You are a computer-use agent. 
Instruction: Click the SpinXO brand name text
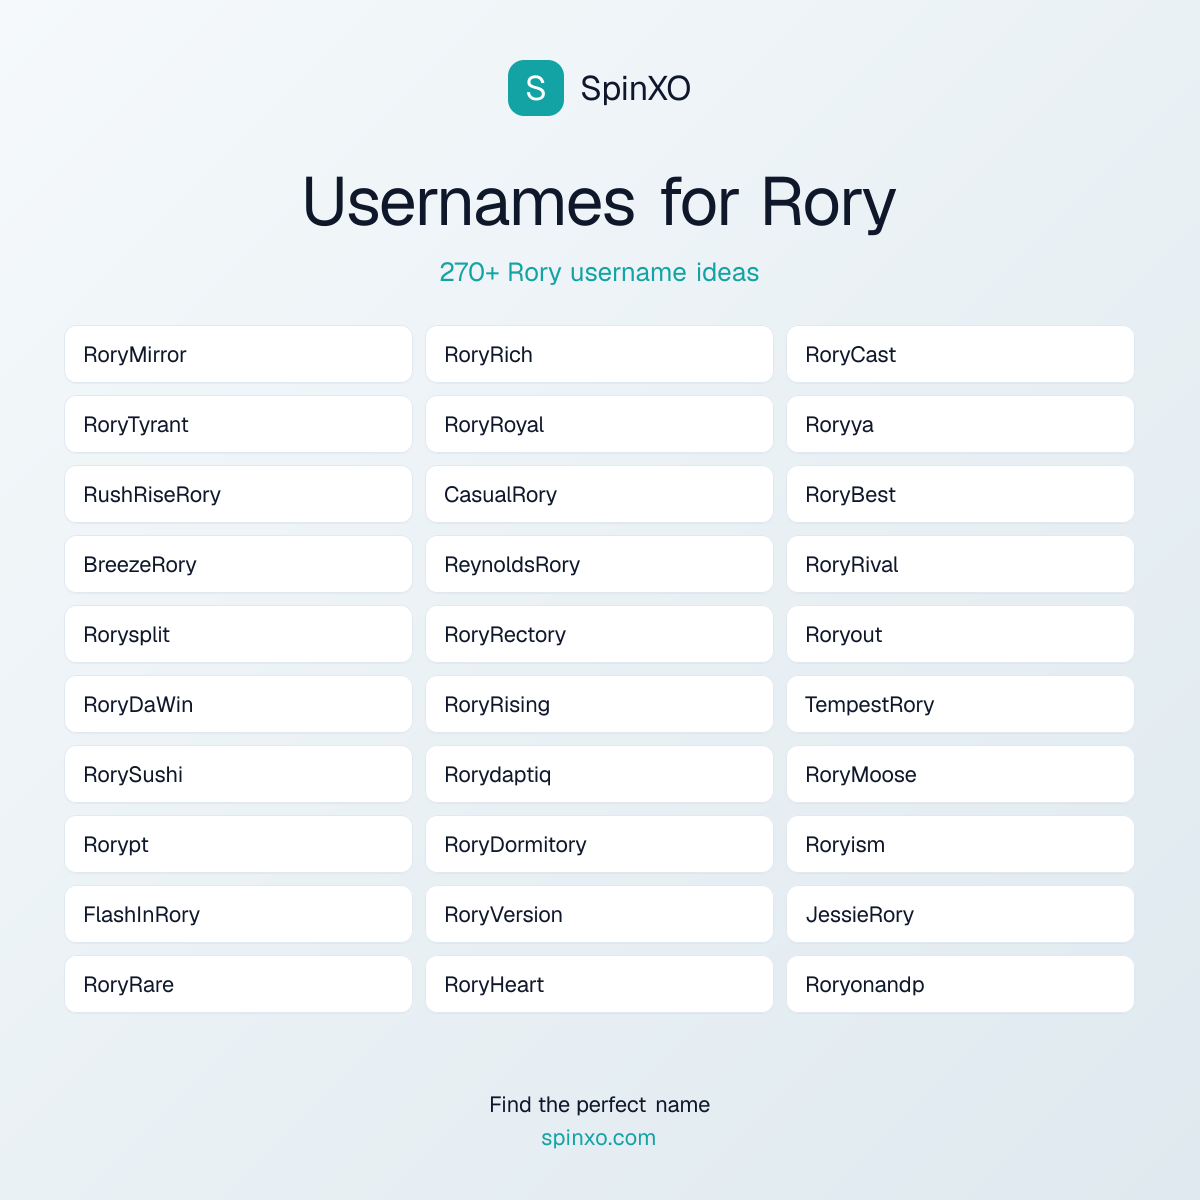coord(635,89)
